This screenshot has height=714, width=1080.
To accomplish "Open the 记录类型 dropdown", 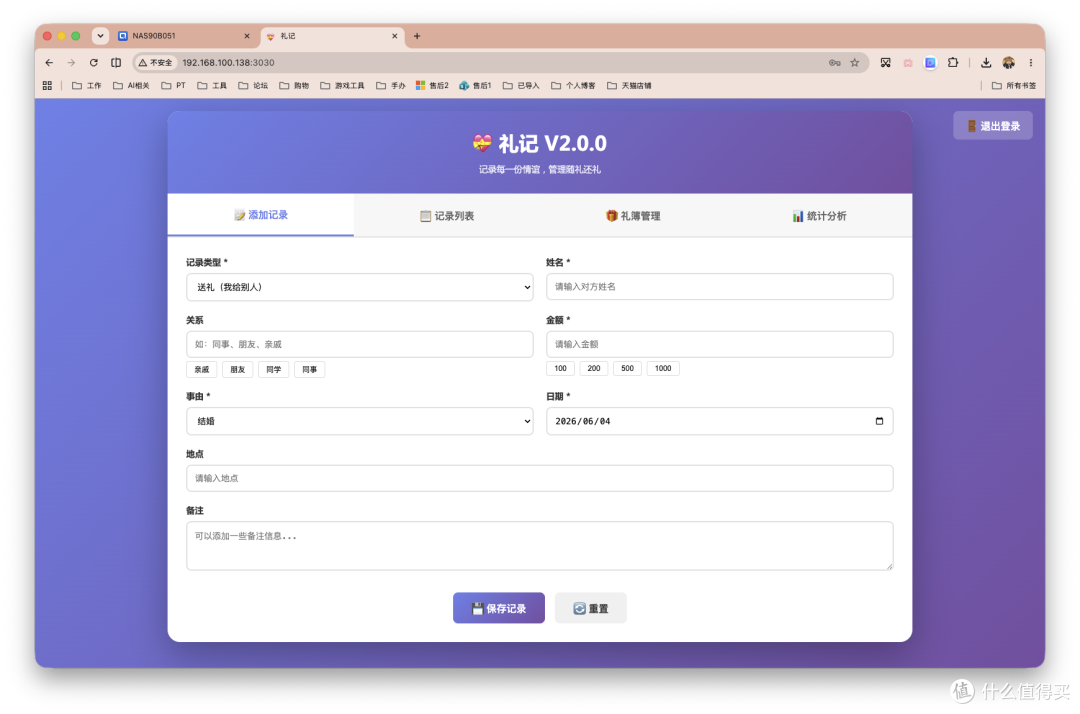I will [x=360, y=287].
